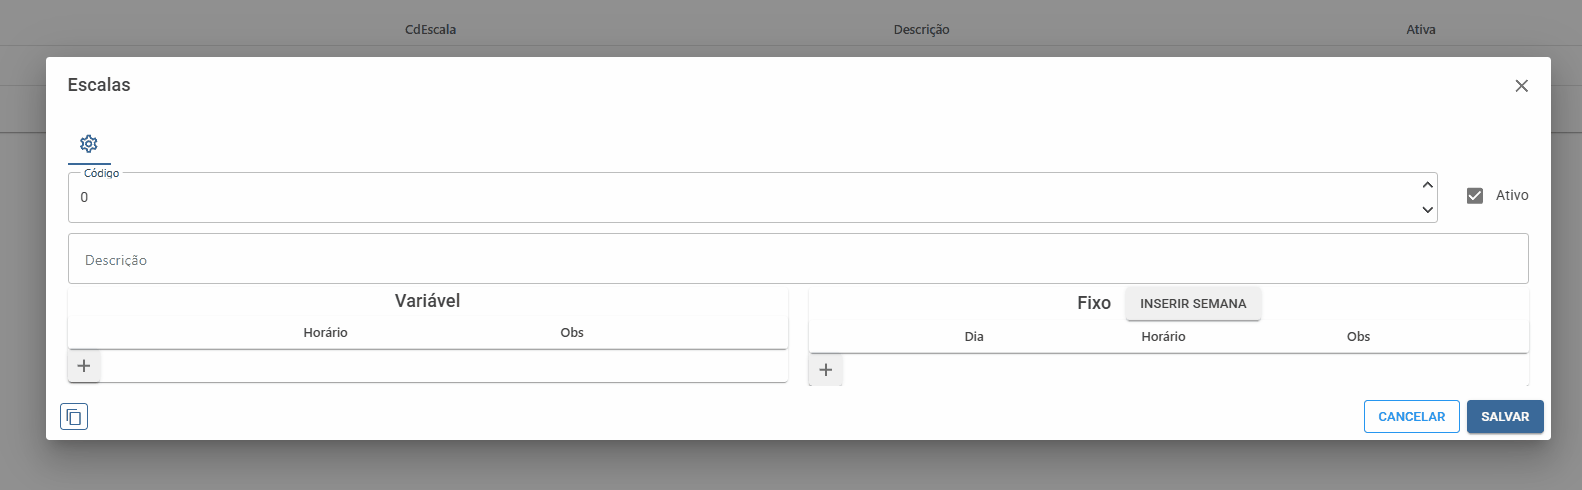This screenshot has width=1582, height=490.
Task: Click the Variável section title
Action: [x=427, y=301]
